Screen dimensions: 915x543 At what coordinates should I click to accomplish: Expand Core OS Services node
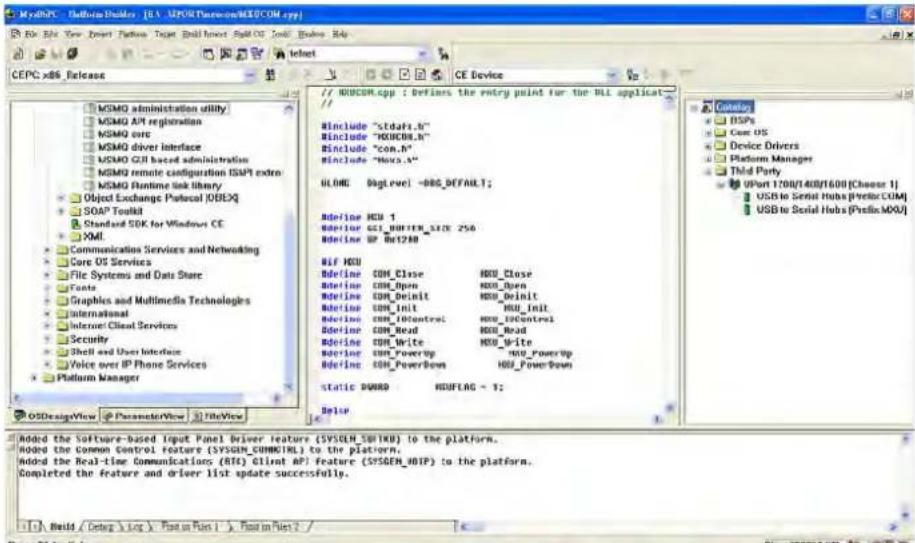(x=48, y=262)
